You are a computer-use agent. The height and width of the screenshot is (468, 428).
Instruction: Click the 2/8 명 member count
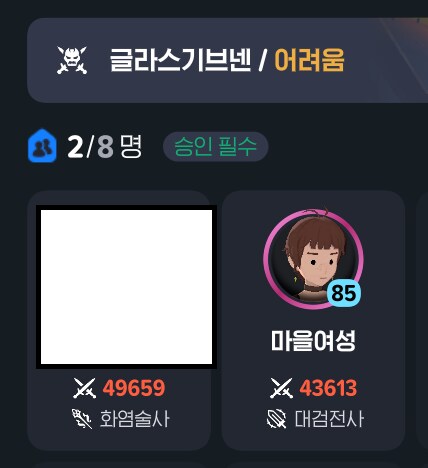(105, 146)
